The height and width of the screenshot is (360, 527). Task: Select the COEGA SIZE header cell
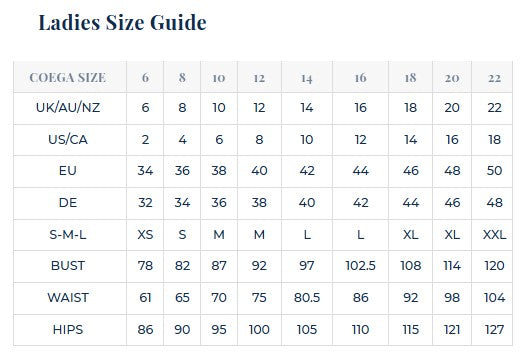pos(68,78)
